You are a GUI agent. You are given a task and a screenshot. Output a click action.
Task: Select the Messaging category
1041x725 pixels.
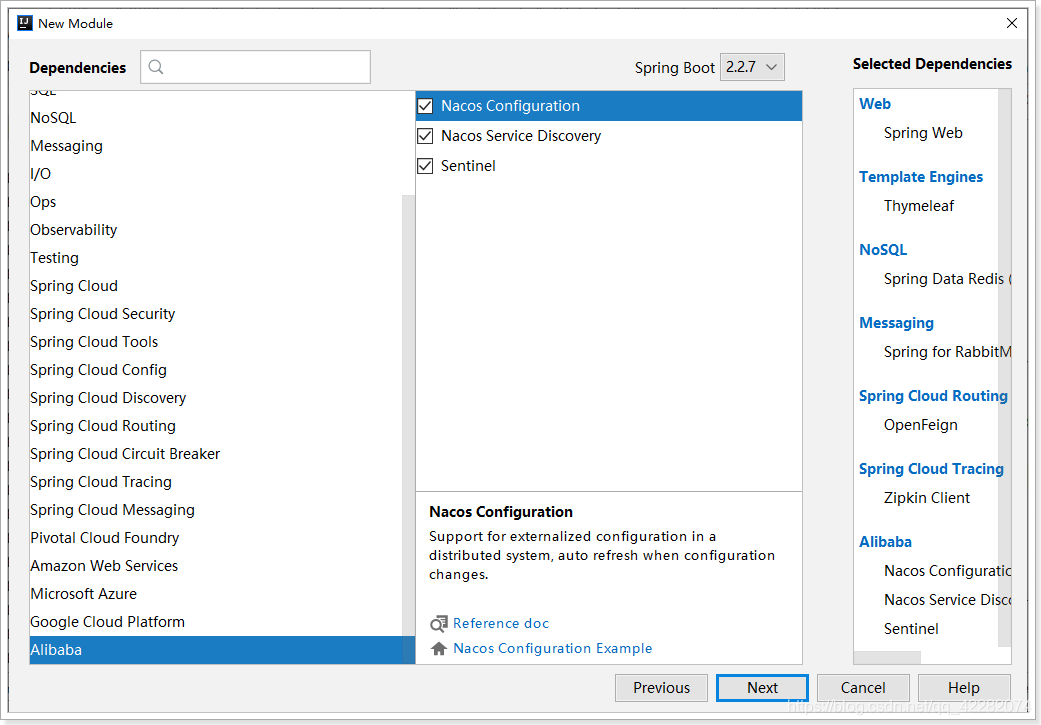point(216,146)
